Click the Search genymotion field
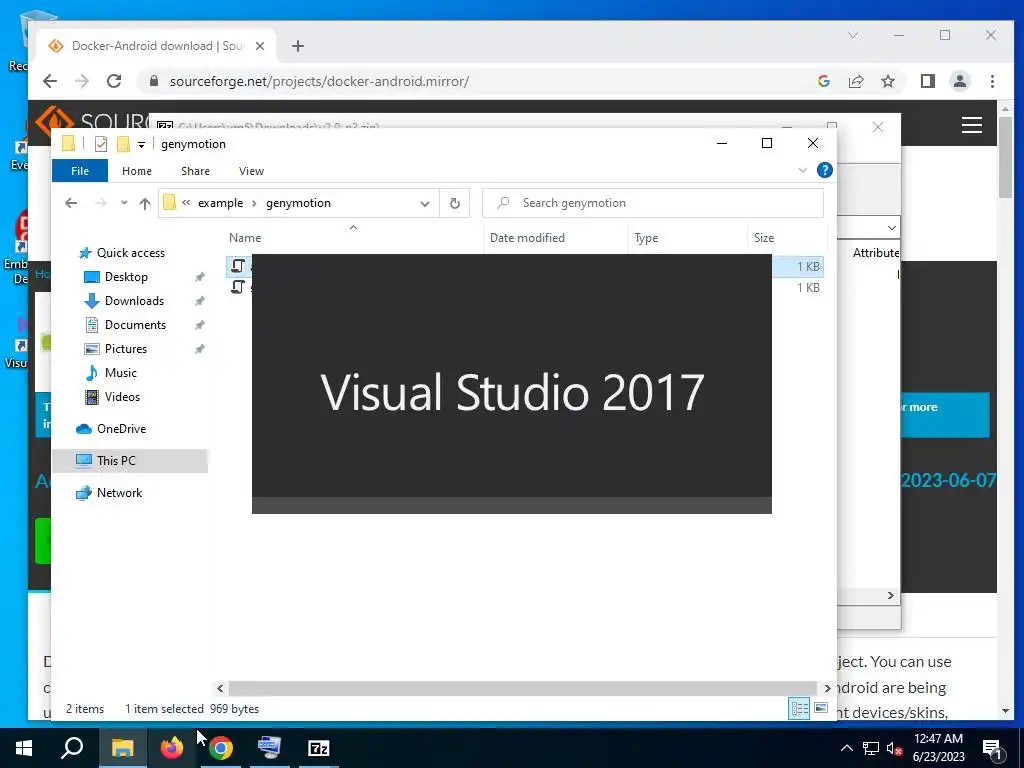Screen dimensions: 1024x768 [x=653, y=203]
